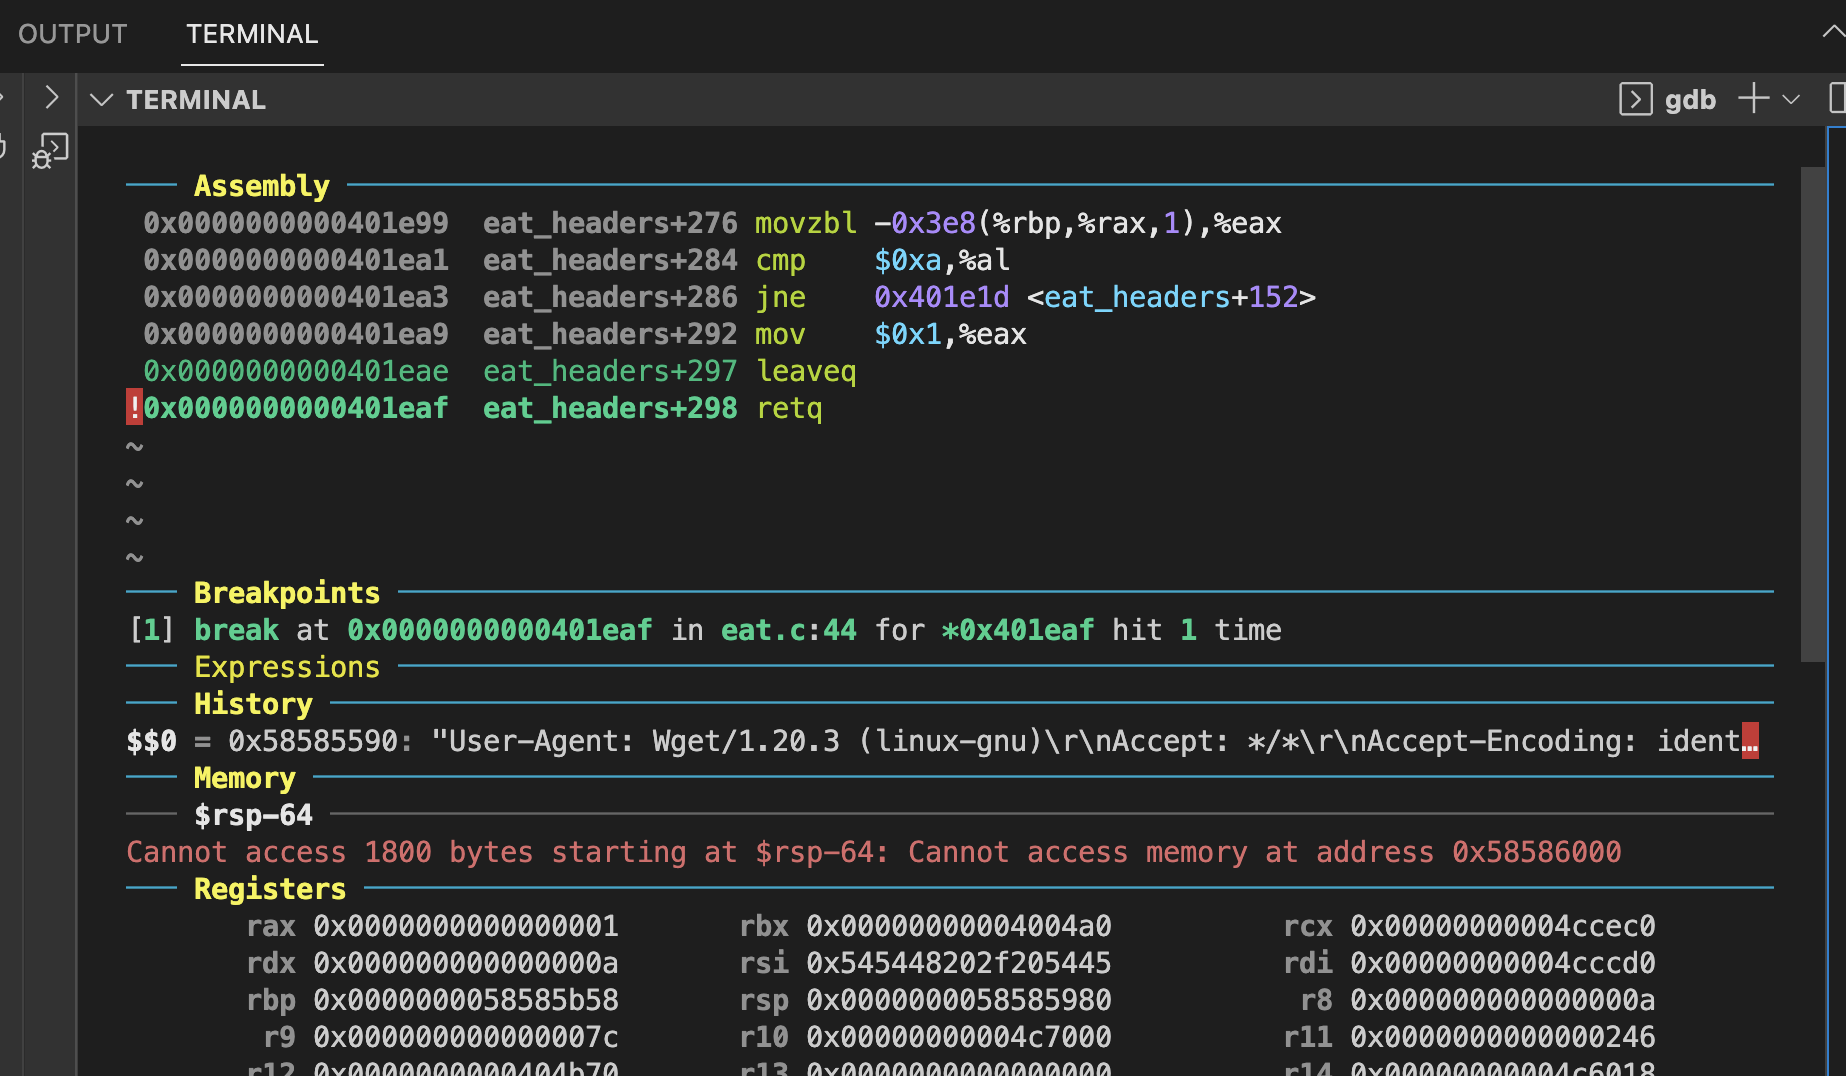1846x1076 pixels.
Task: Click the memory access error message
Action: pos(873,852)
